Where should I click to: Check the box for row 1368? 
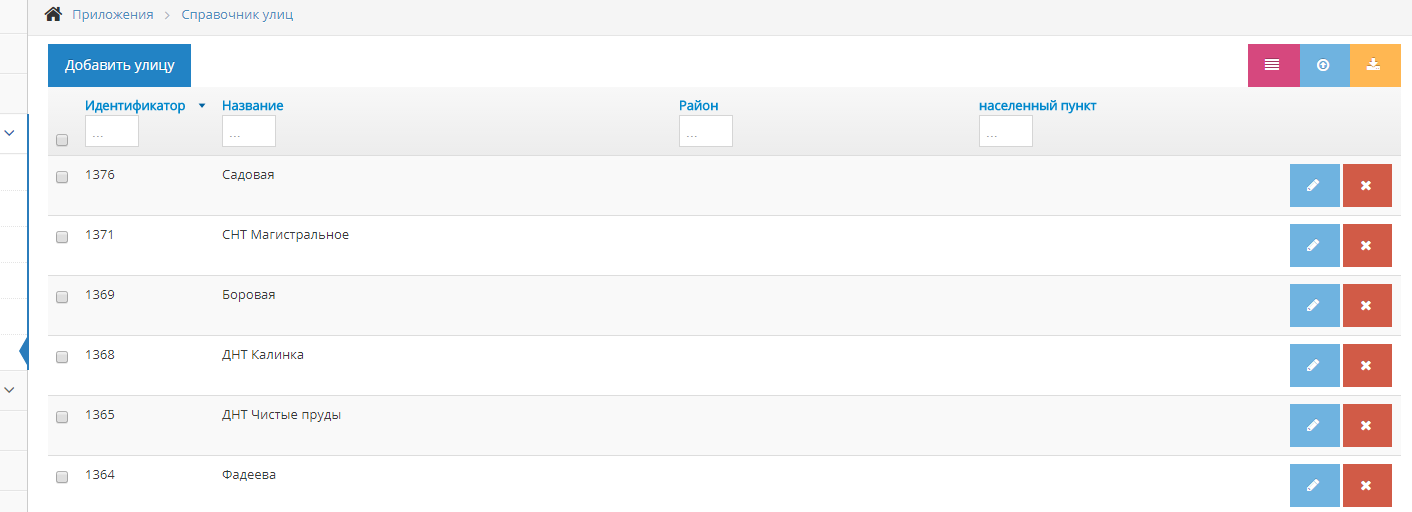click(x=62, y=357)
